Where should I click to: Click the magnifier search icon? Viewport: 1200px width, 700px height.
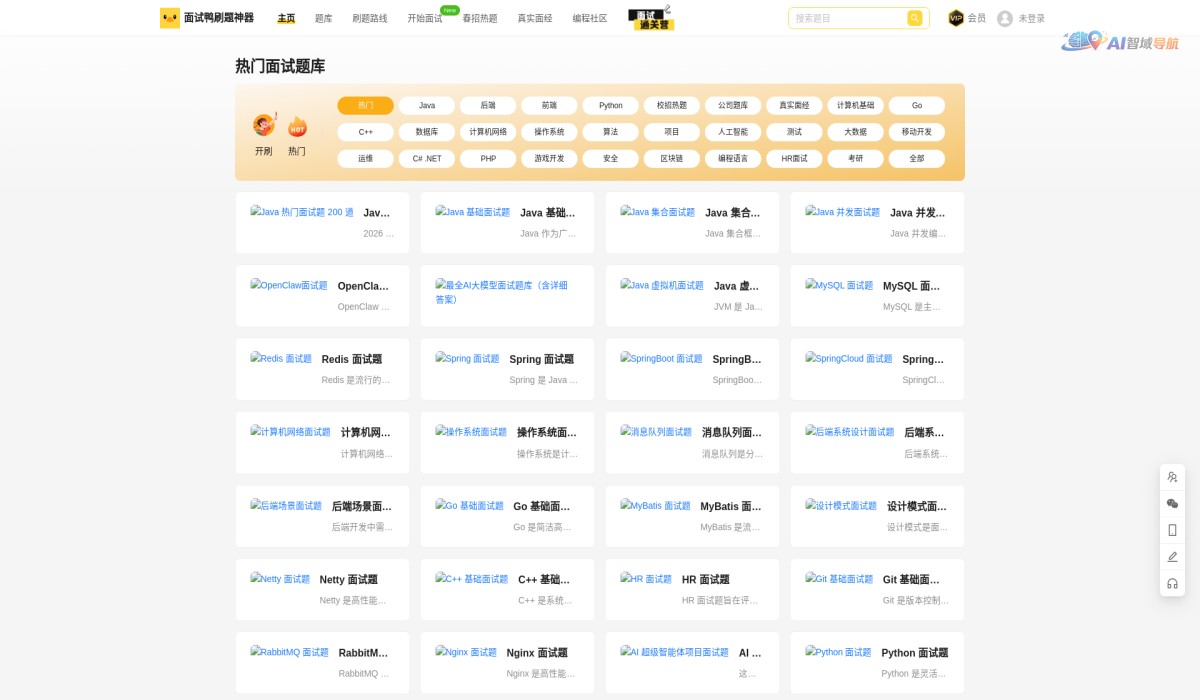915,17
